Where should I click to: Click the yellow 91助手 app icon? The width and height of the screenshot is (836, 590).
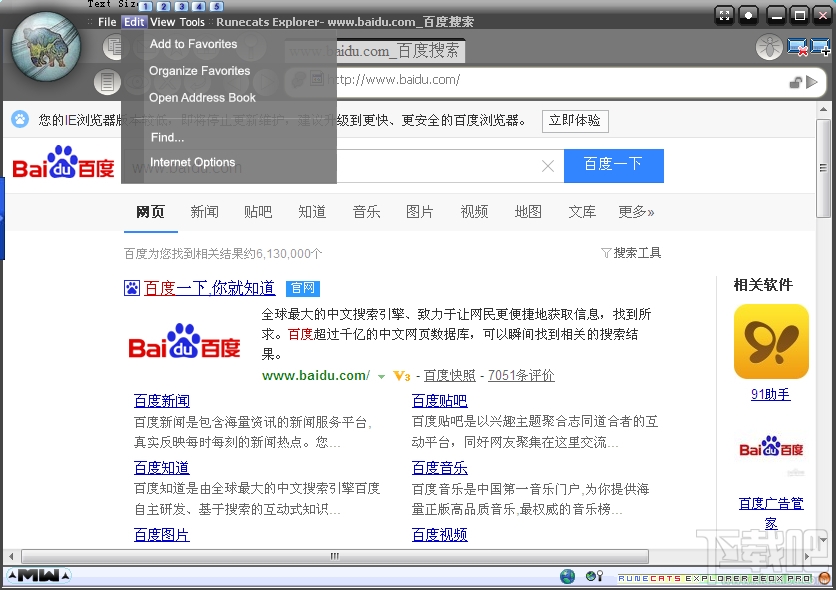(771, 341)
